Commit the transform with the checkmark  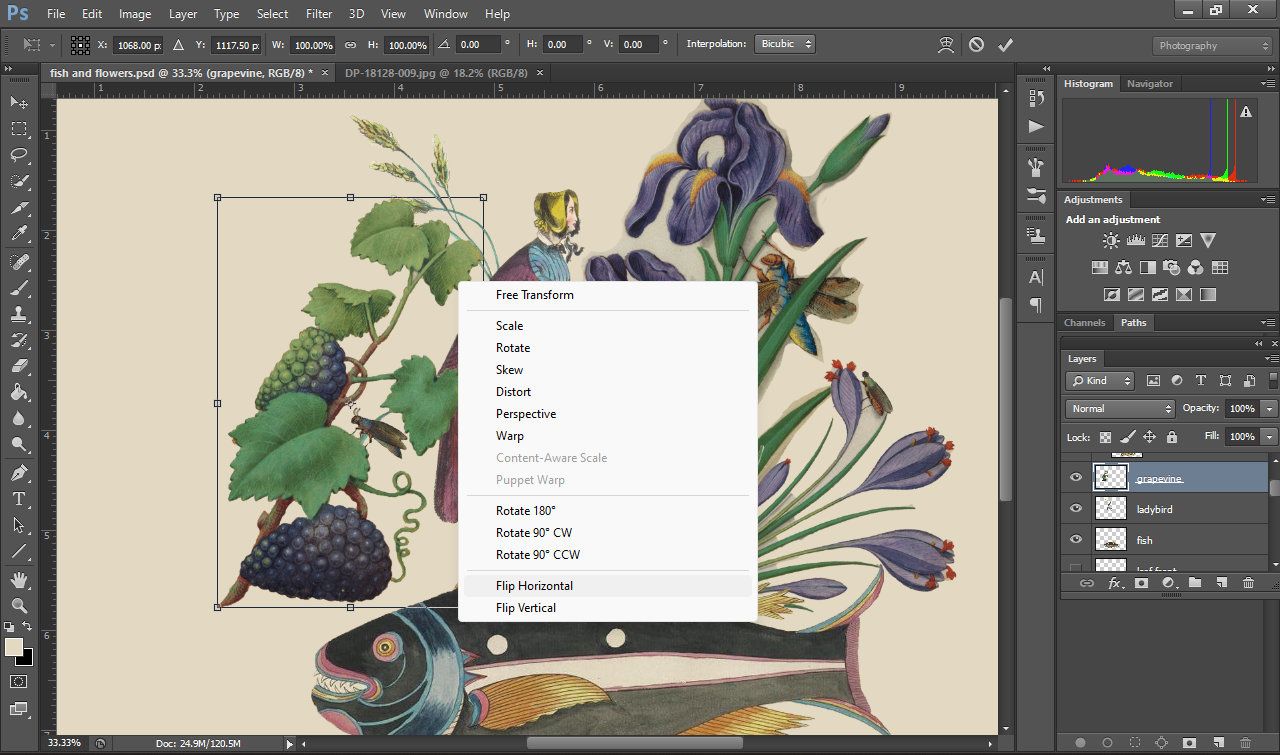click(1005, 45)
